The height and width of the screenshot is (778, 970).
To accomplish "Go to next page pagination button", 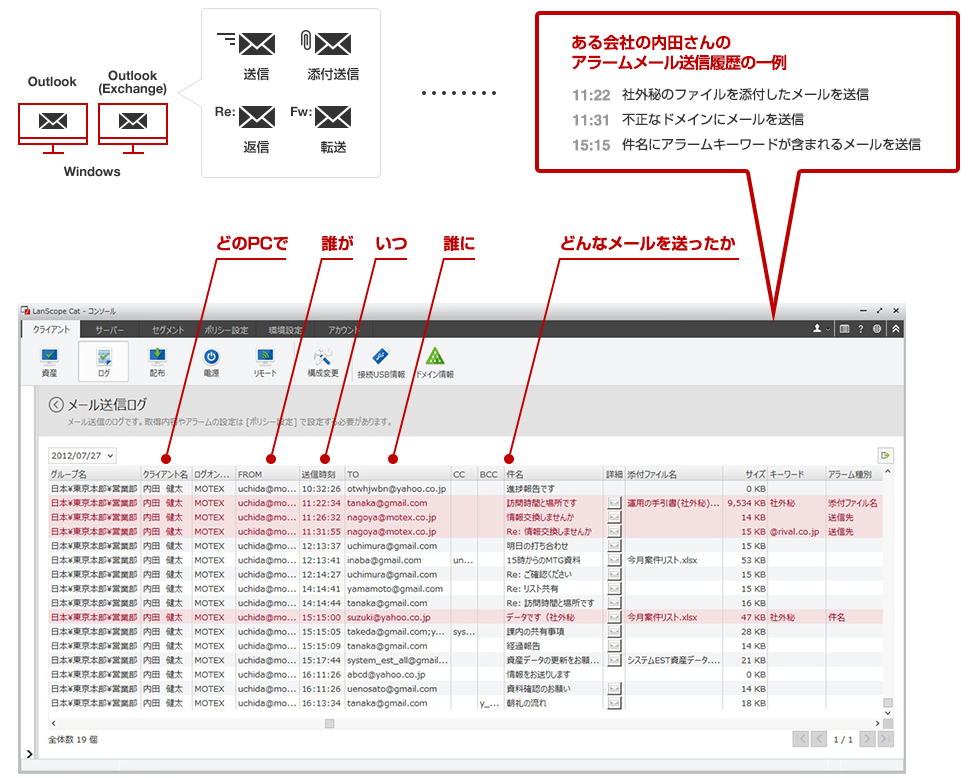I will click(867, 738).
